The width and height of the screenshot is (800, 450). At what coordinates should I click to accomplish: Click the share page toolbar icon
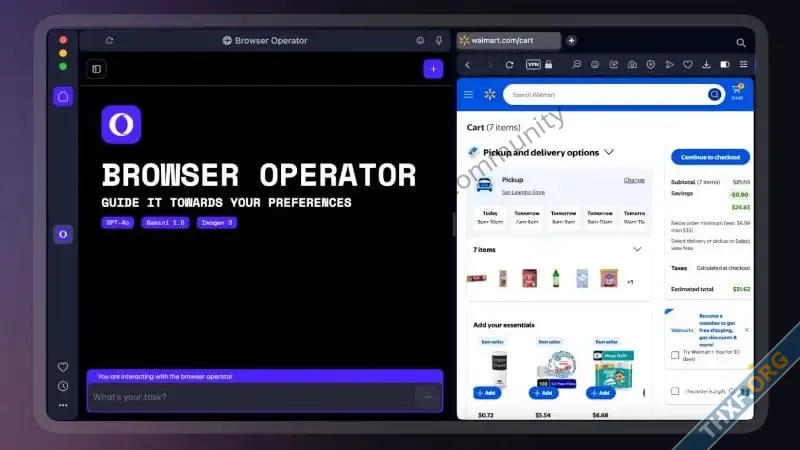tap(613, 65)
